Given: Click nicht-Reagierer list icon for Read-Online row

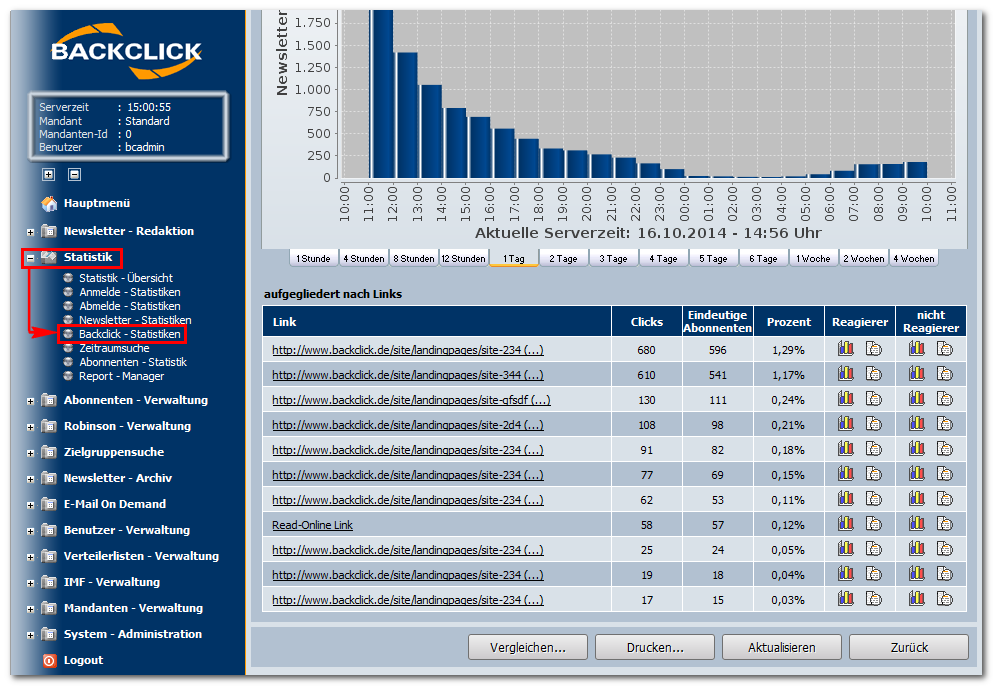Looking at the screenshot, I should click(945, 523).
